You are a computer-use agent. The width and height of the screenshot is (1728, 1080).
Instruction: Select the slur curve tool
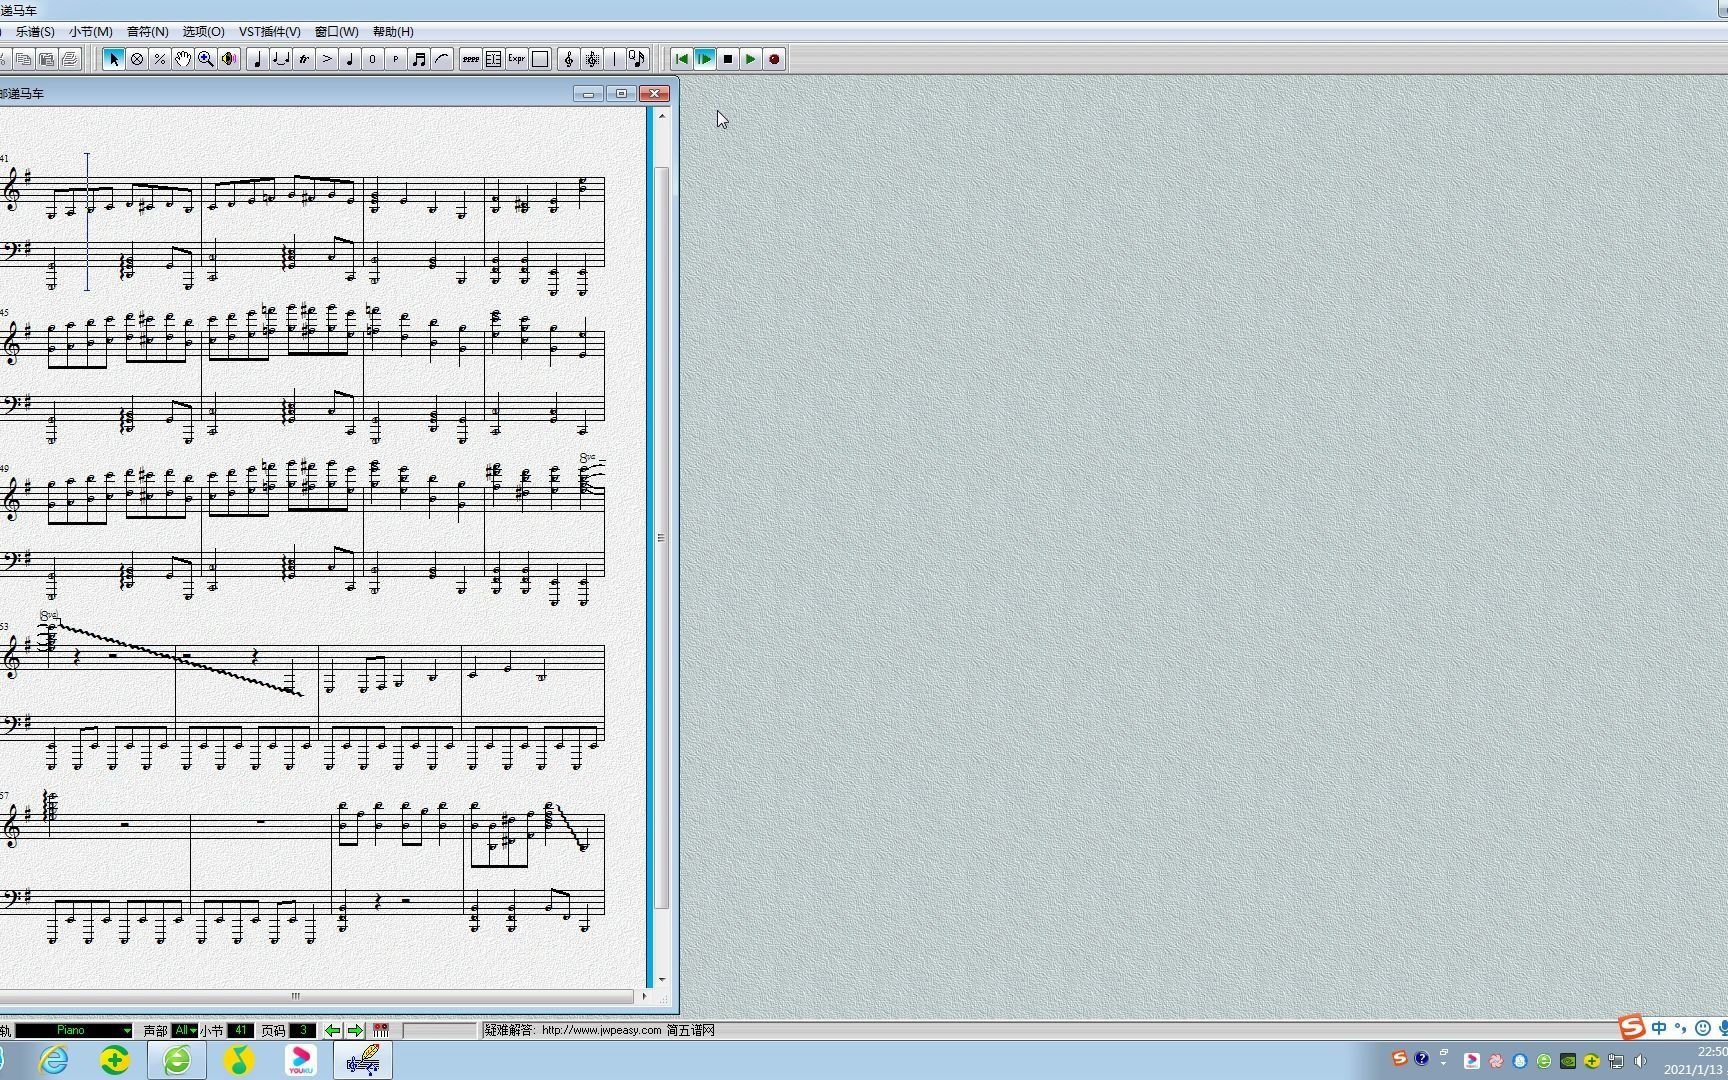pos(442,59)
